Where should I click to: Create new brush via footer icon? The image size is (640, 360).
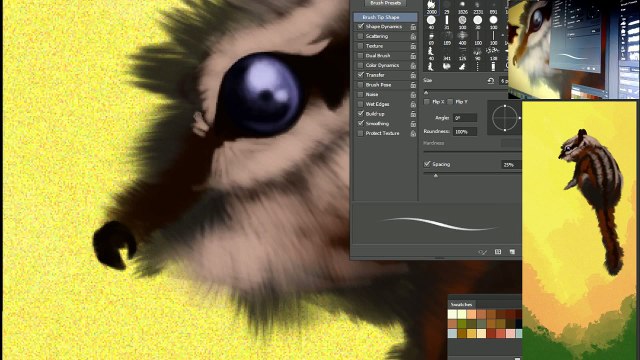point(512,252)
